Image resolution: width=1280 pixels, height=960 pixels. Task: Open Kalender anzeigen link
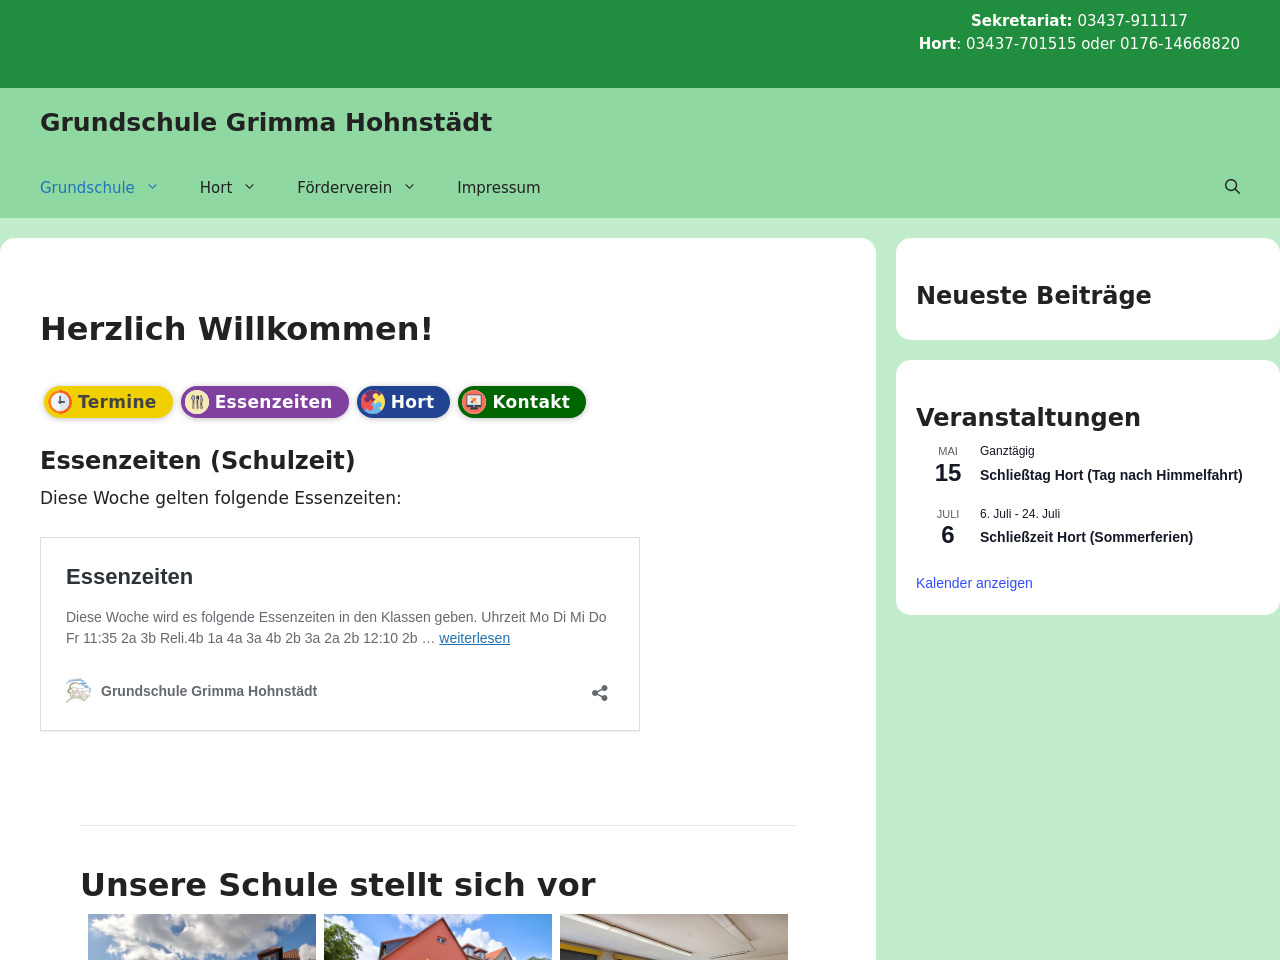point(974,583)
